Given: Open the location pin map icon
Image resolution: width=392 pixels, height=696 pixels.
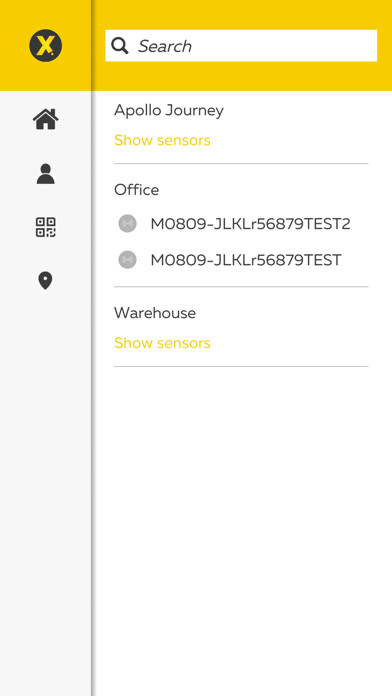Looking at the screenshot, I should tap(45, 281).
